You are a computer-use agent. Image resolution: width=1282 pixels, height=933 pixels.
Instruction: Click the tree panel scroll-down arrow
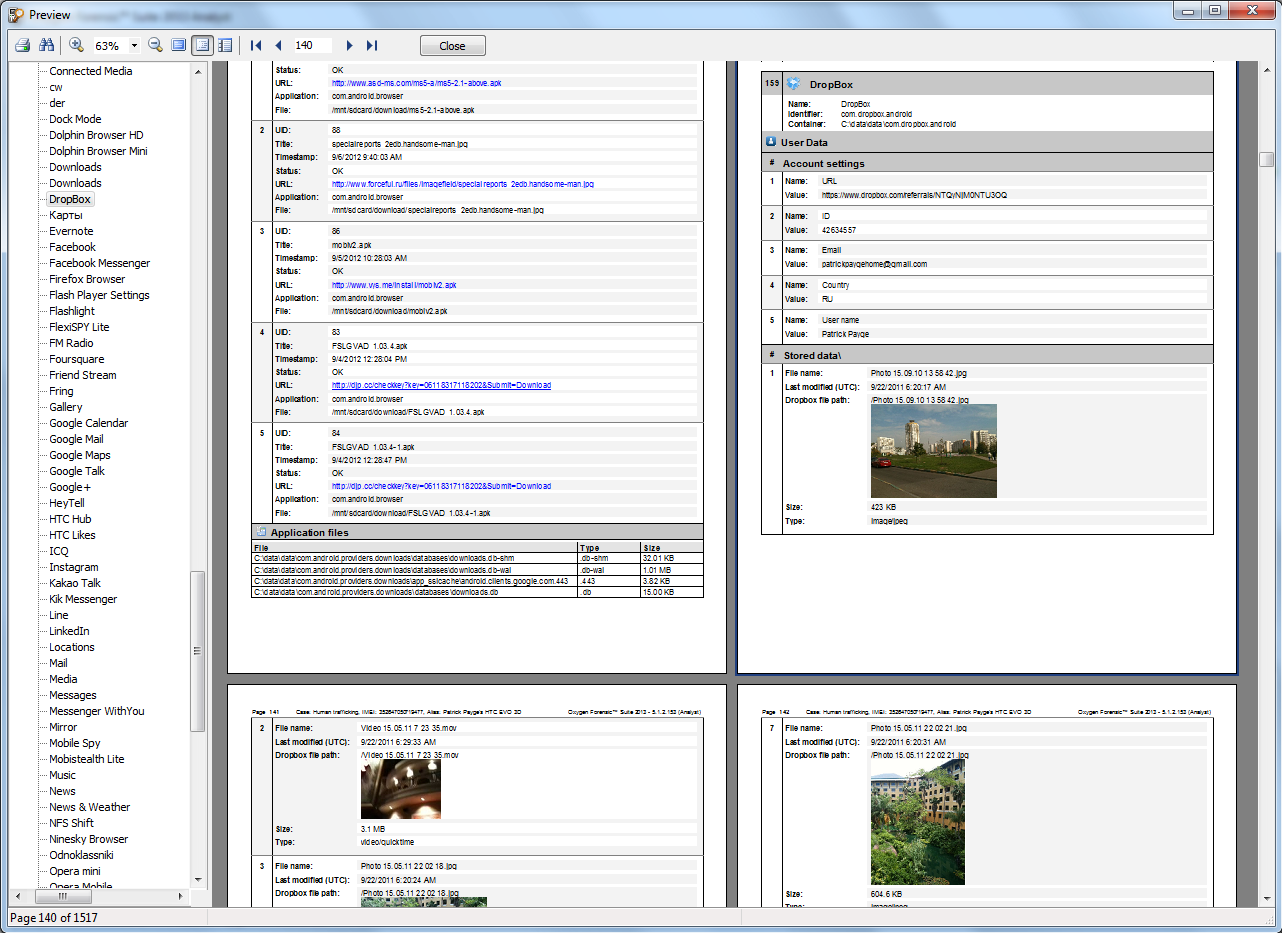pos(198,880)
